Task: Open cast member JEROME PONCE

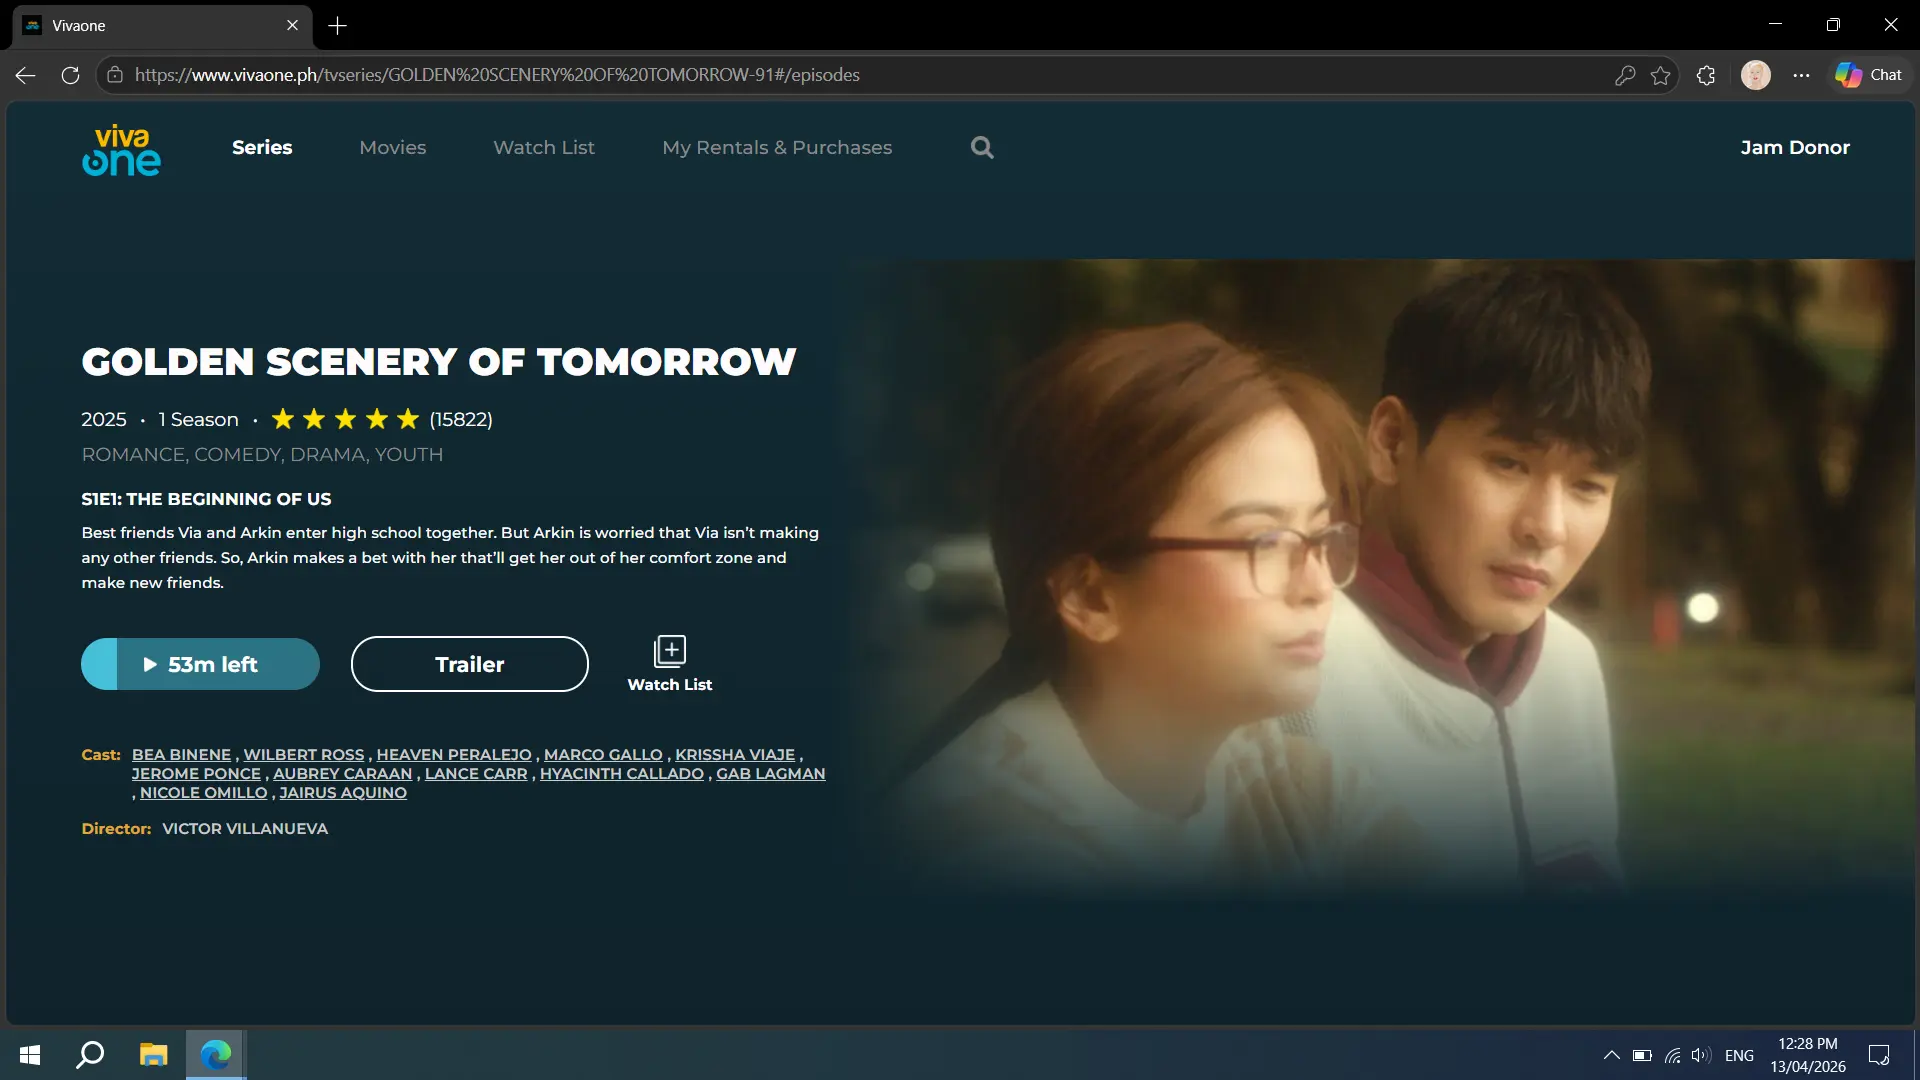Action: pos(196,774)
